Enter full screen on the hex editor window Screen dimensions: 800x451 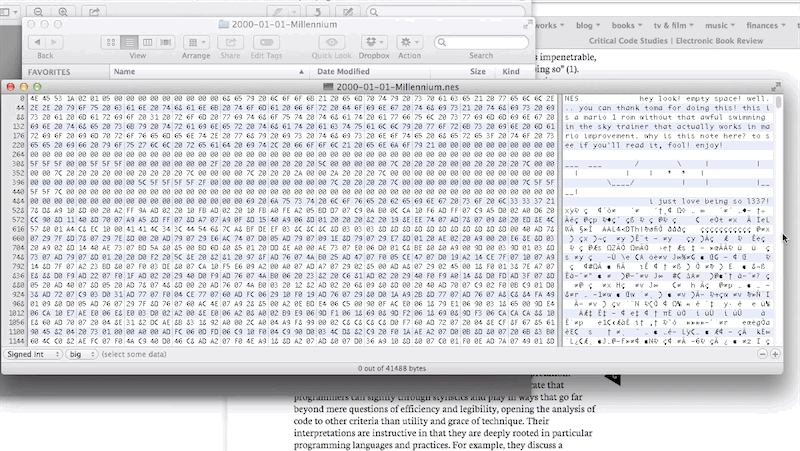pyautogui.click(x=777, y=88)
